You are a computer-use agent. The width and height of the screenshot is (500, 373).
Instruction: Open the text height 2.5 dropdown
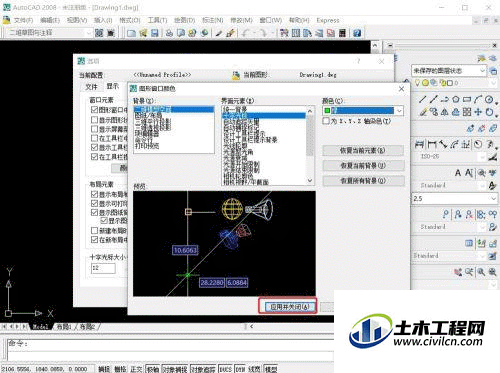455,199
